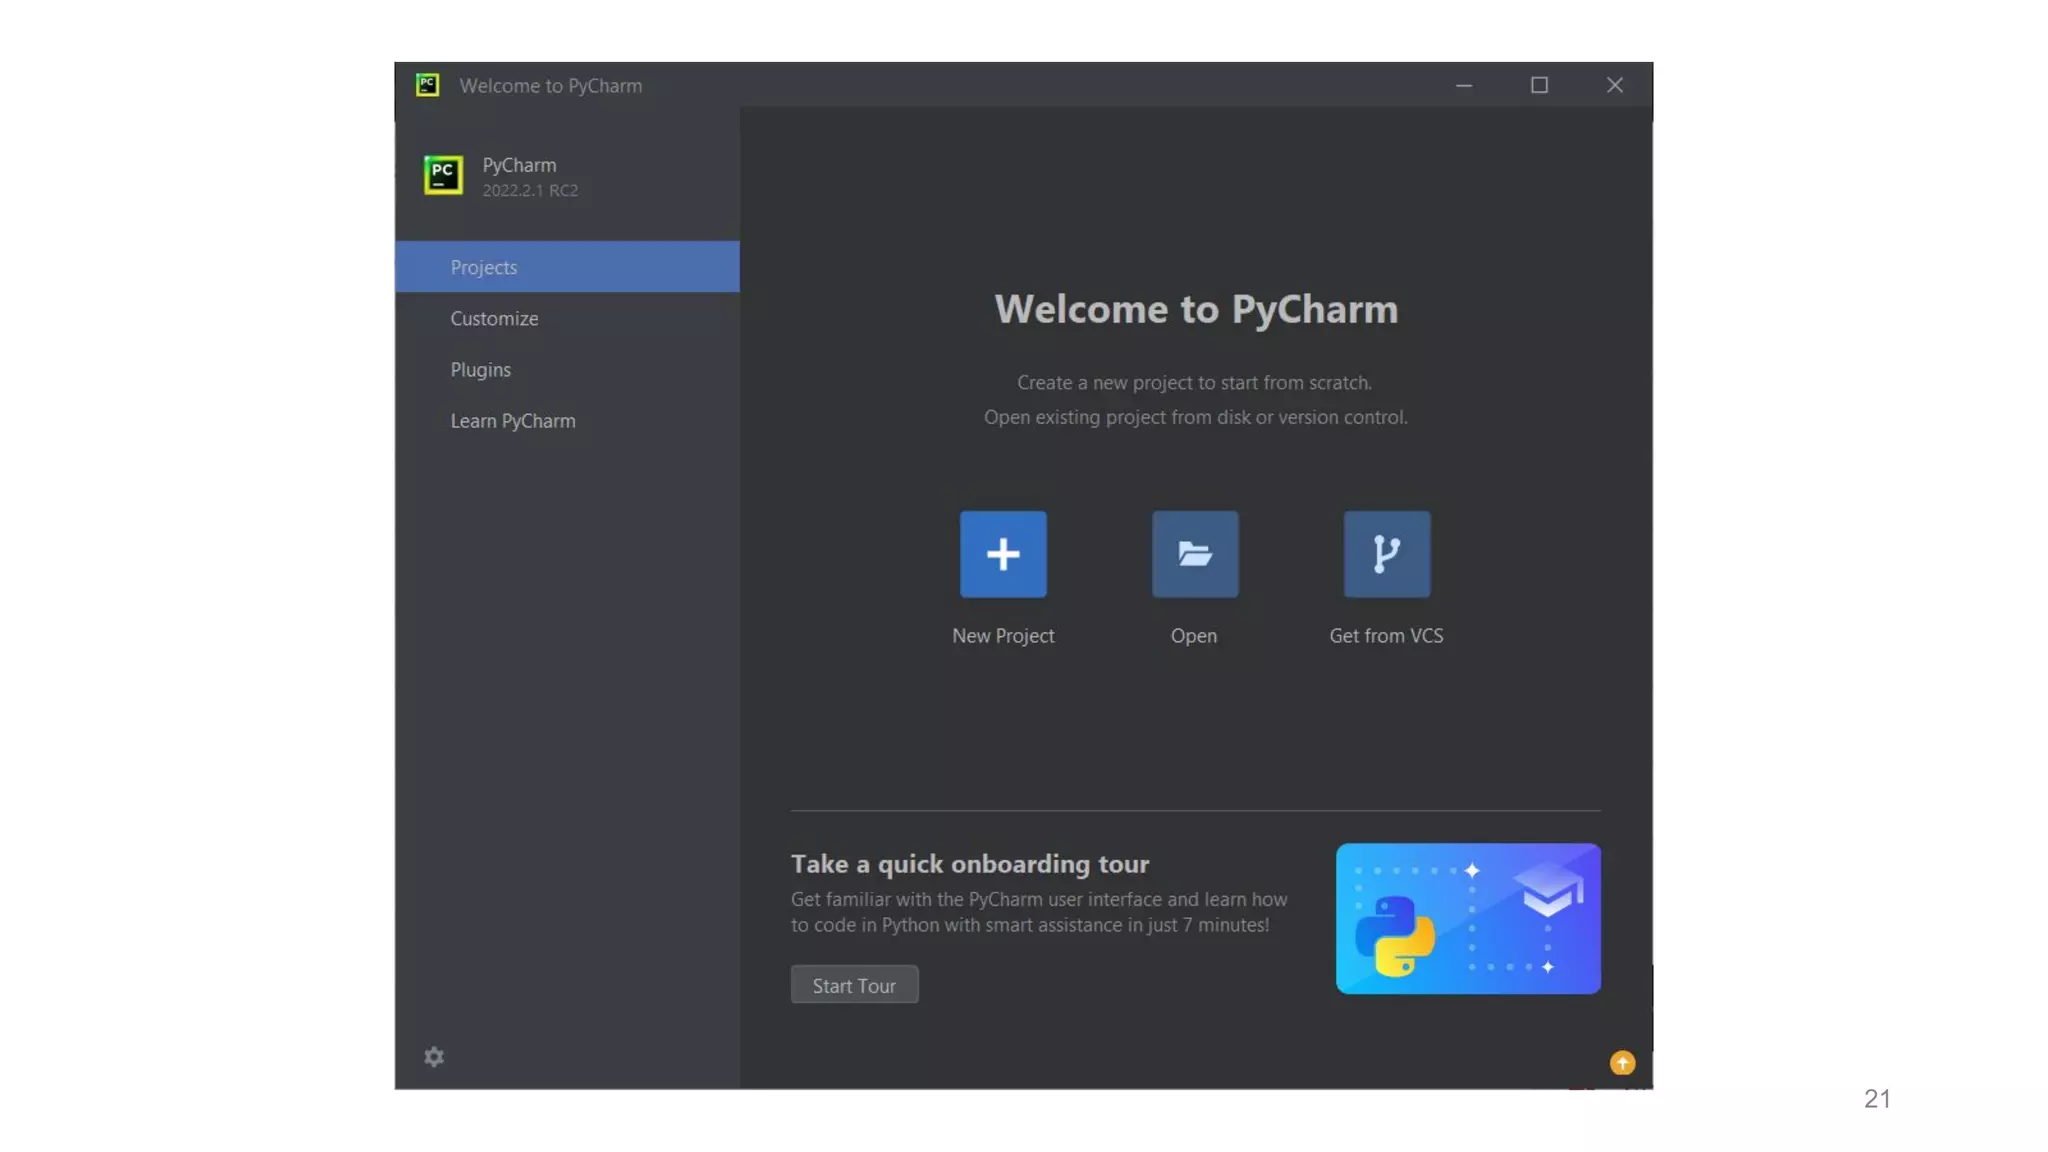
Task: Click the Open label text
Action: pyautogui.click(x=1194, y=636)
